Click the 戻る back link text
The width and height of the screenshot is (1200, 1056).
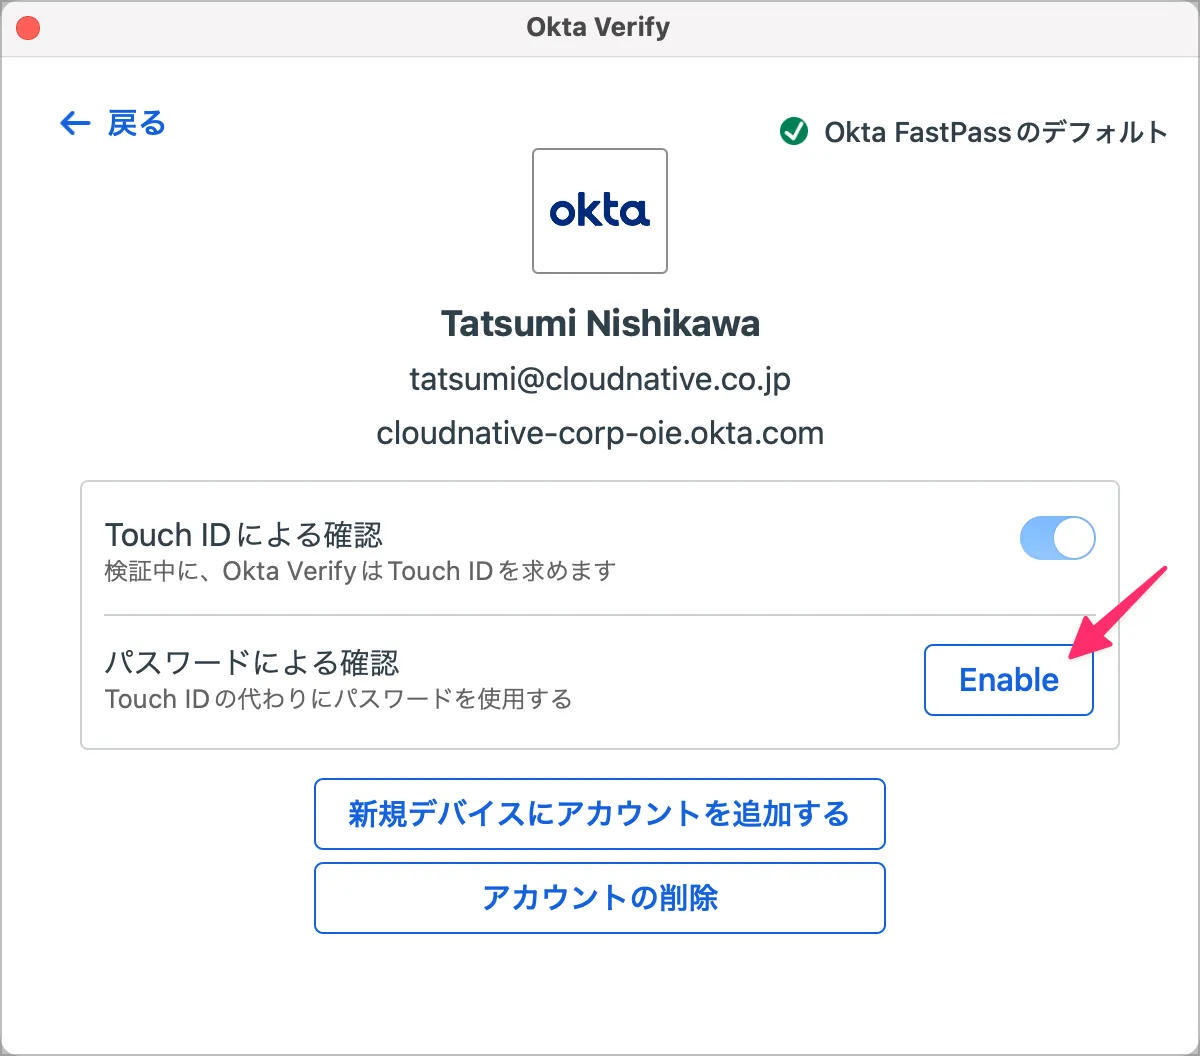coord(136,123)
